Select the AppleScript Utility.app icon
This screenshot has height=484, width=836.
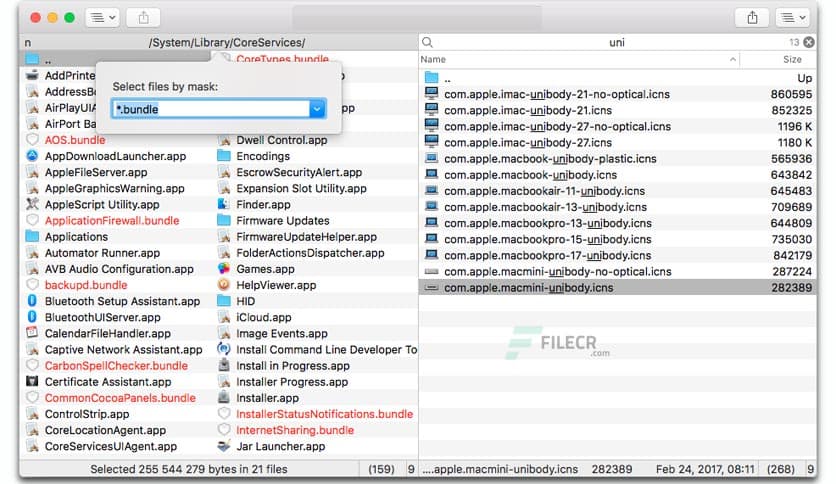[33, 204]
